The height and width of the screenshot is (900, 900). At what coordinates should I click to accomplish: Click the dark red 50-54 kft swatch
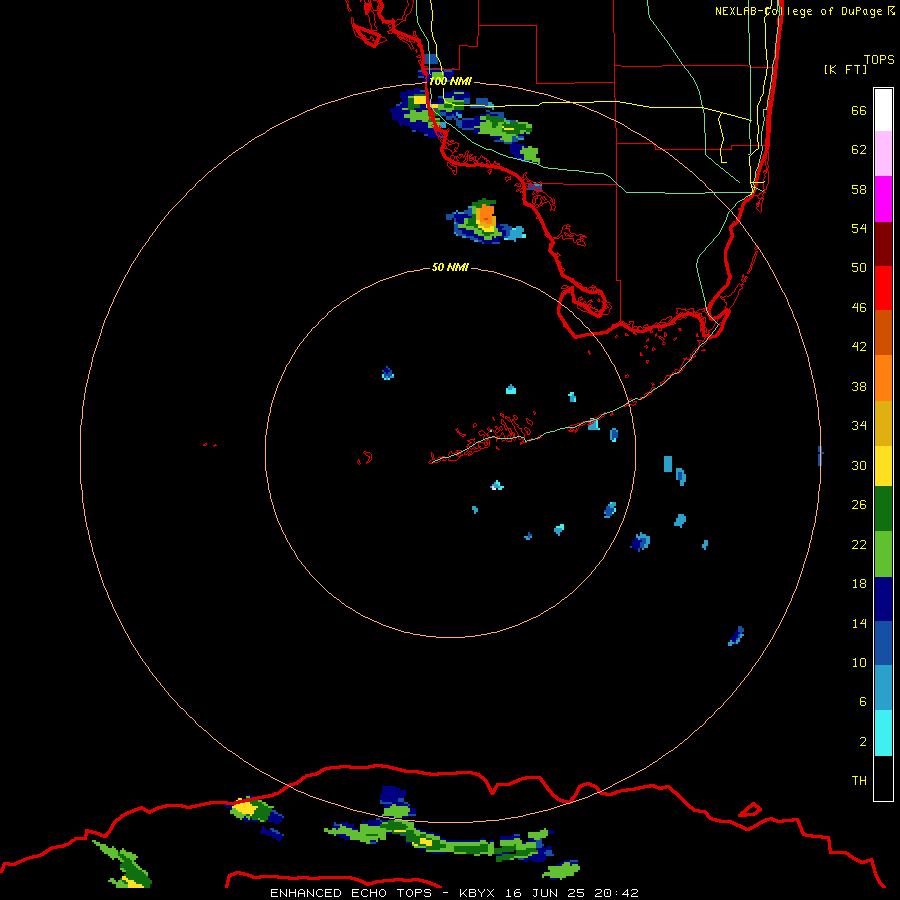coord(883,243)
